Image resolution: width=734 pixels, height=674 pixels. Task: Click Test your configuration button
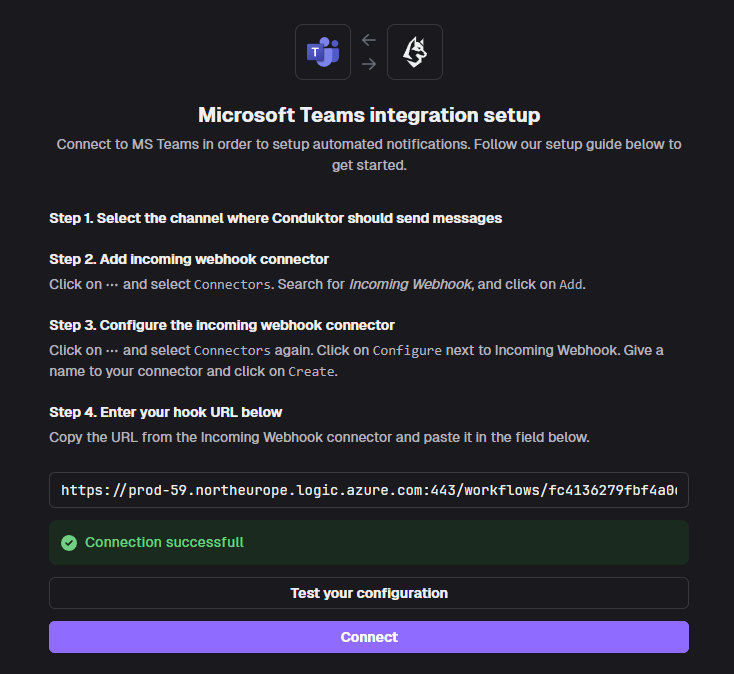pos(369,593)
